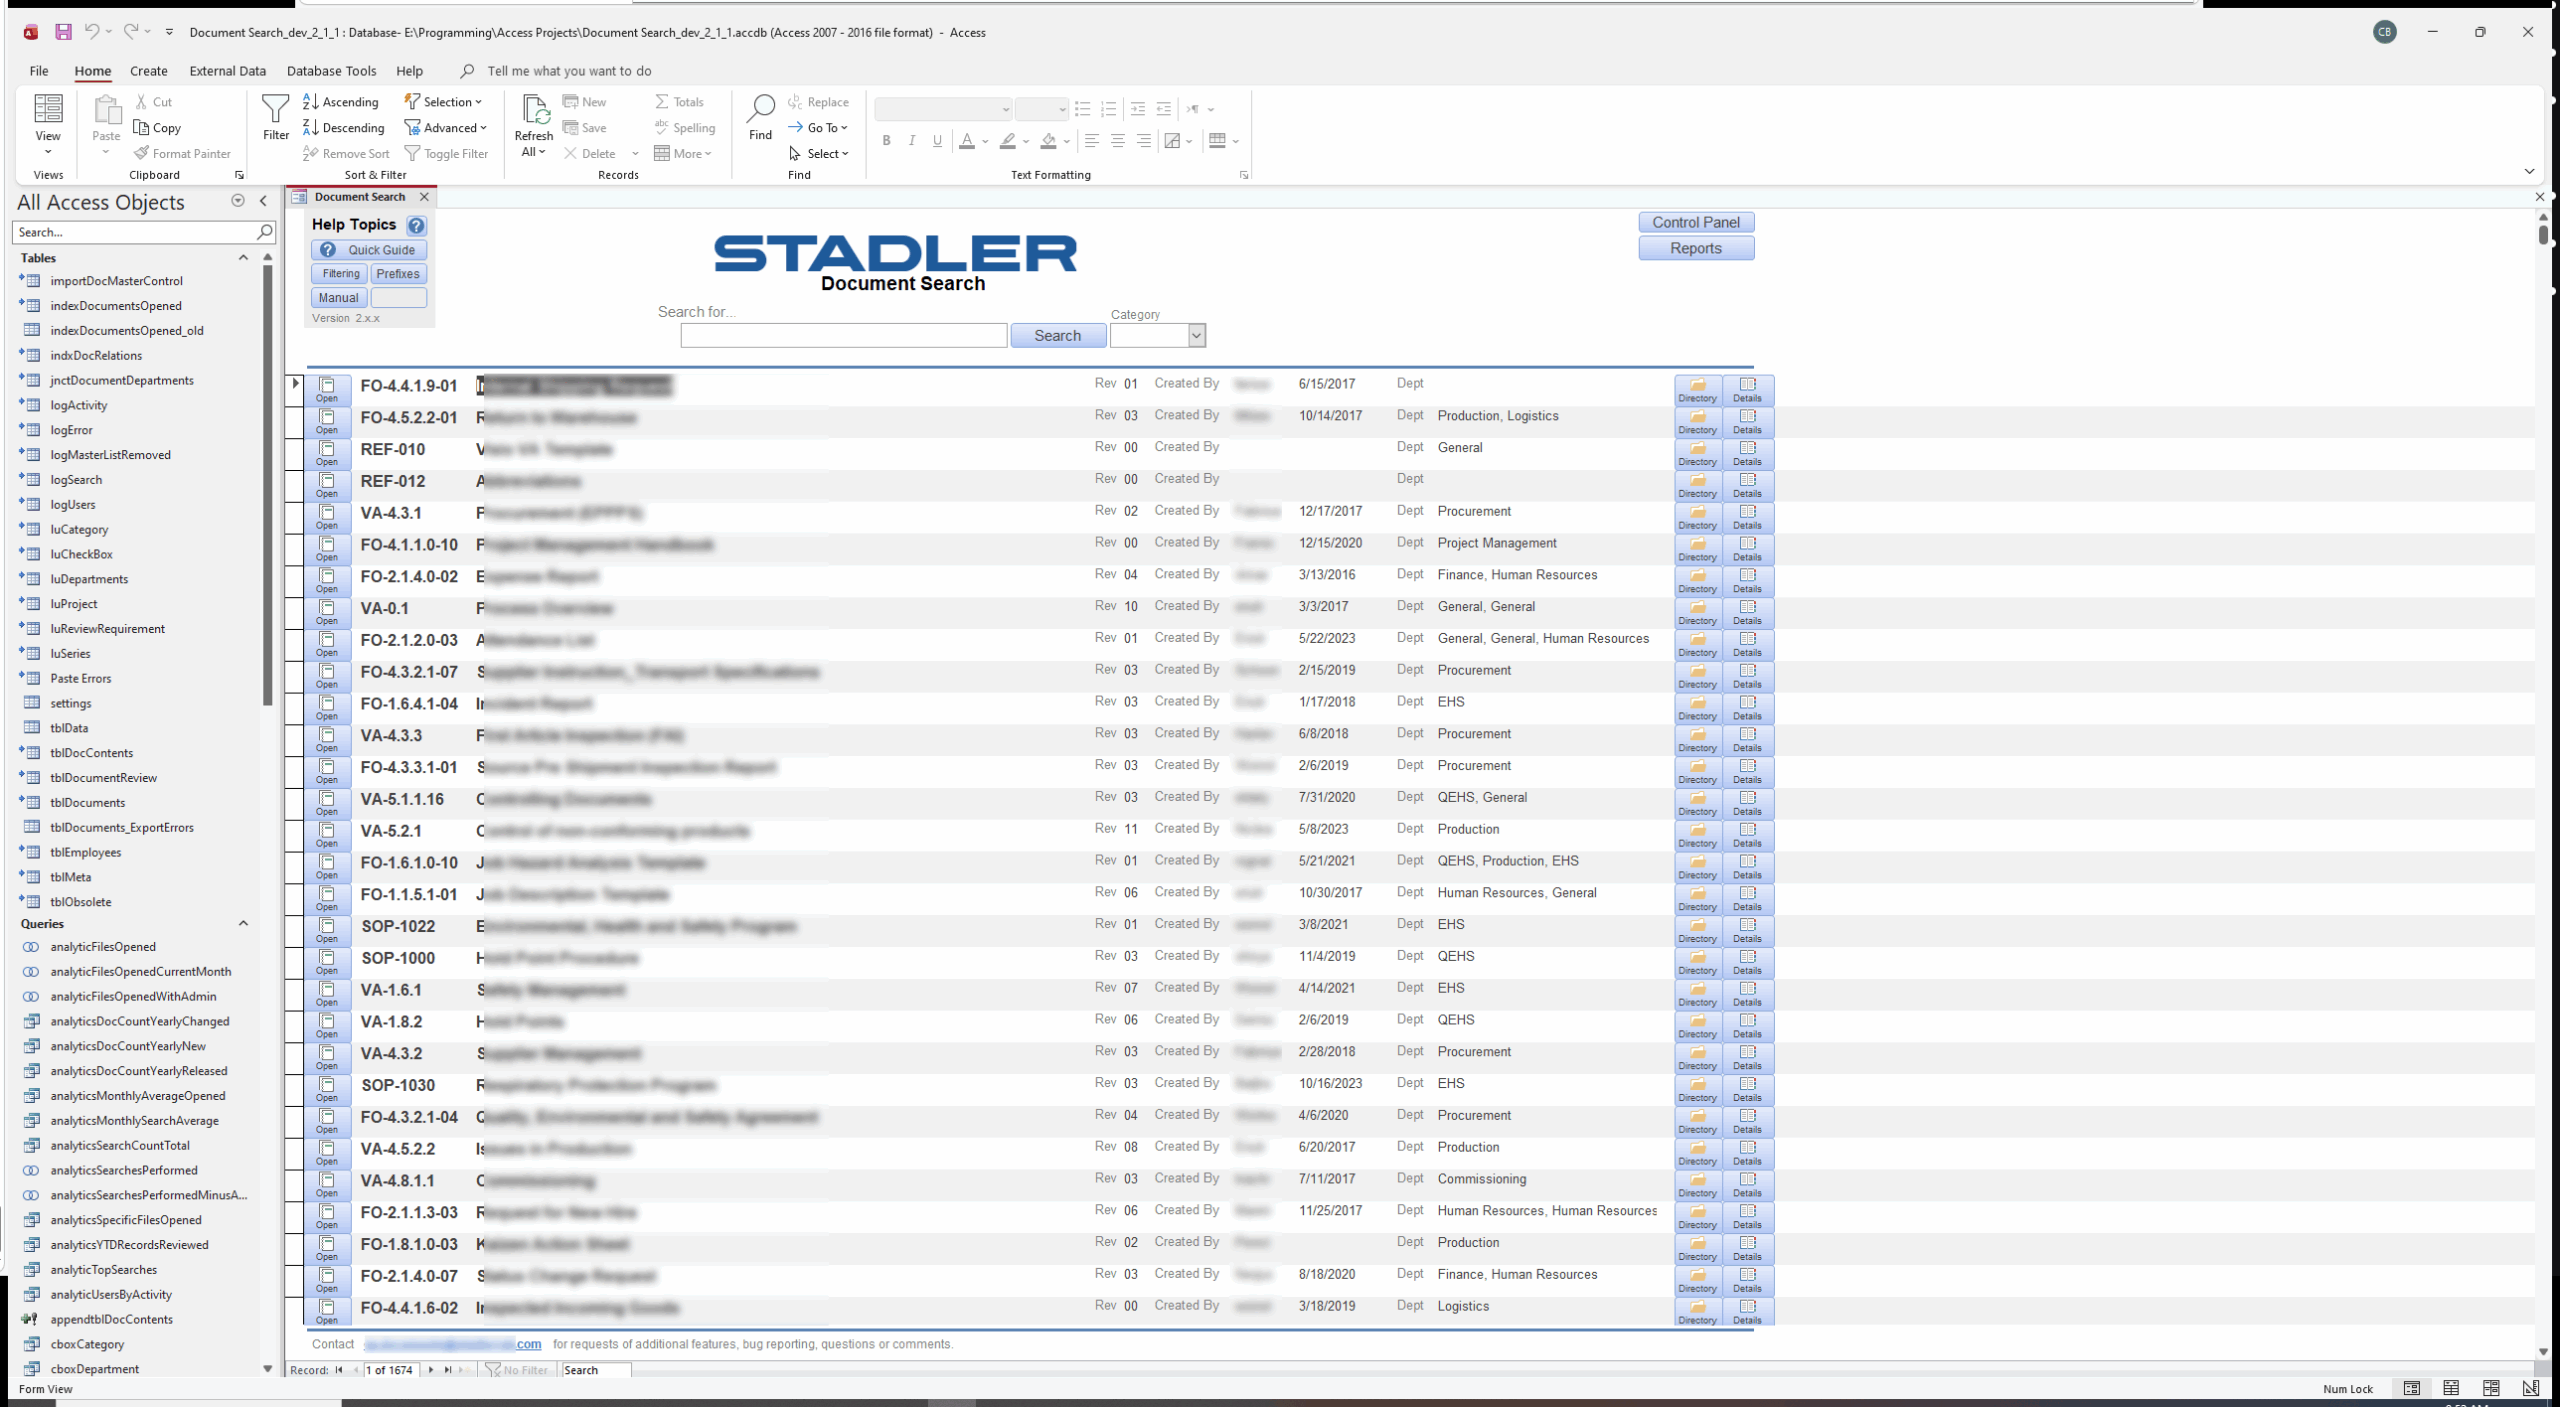Screen dimensions: 2560x1407
Task: Open the External Data tab
Action: click(x=227, y=71)
